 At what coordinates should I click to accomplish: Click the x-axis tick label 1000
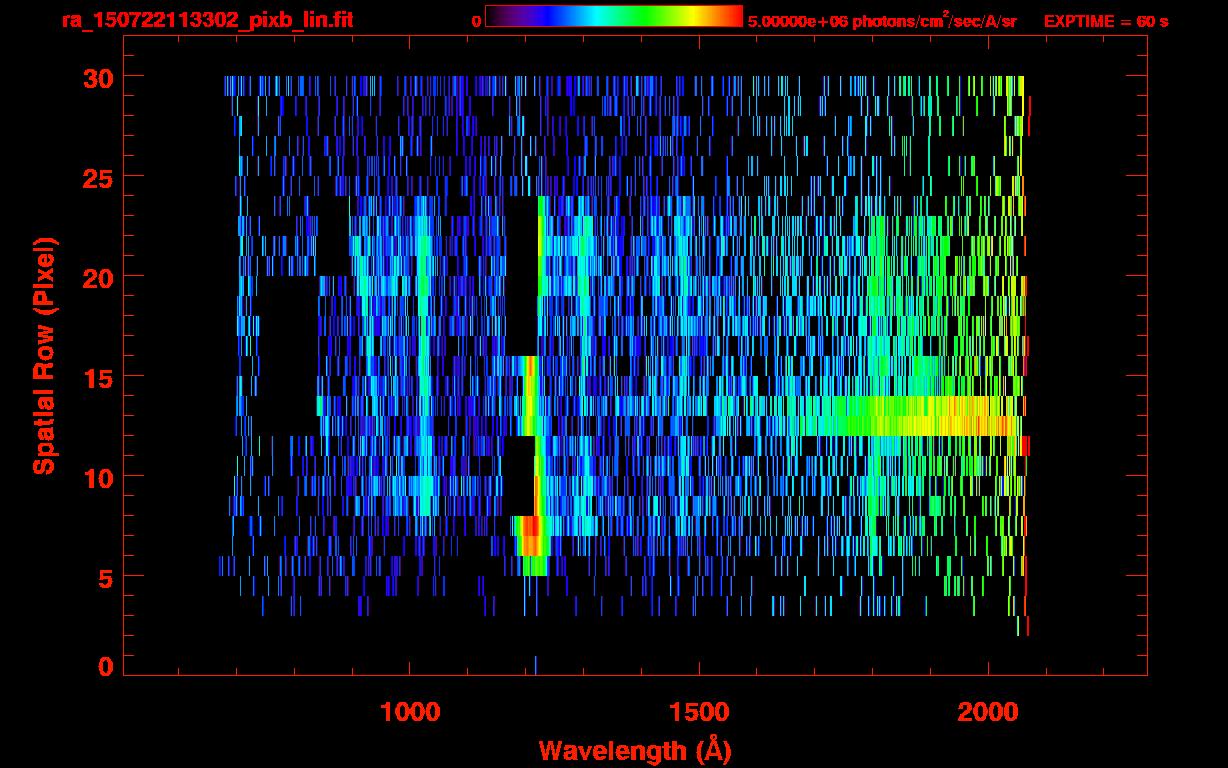[x=410, y=712]
